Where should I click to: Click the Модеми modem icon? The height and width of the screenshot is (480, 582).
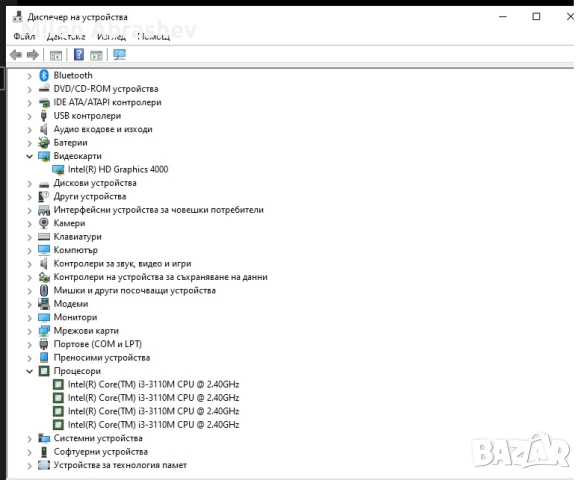click(44, 304)
